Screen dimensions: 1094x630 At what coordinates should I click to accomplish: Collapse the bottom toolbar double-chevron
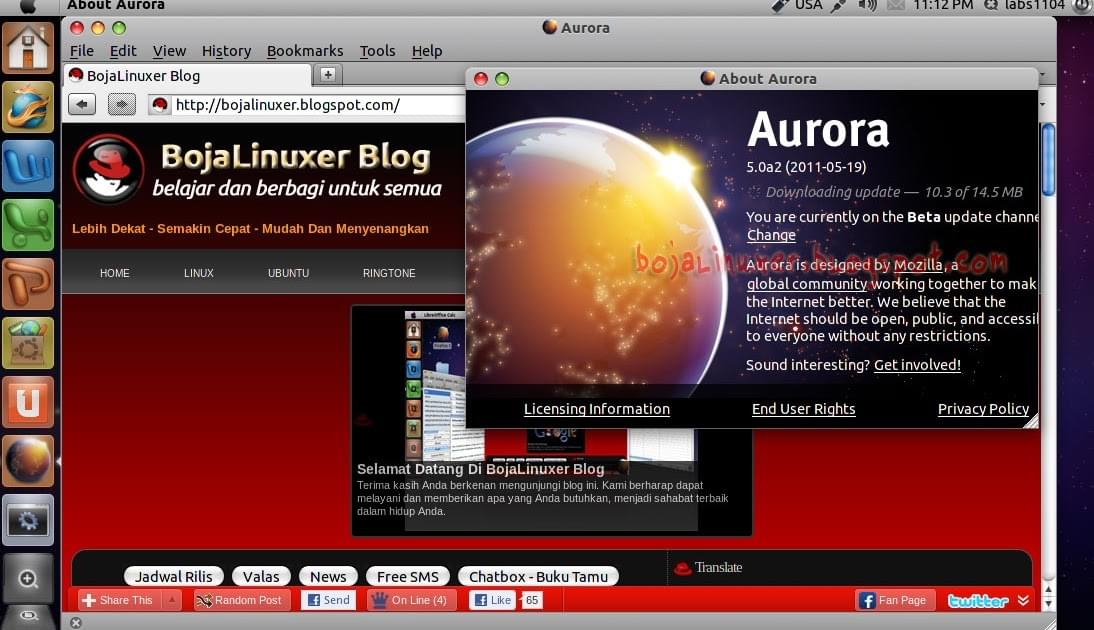1023,600
